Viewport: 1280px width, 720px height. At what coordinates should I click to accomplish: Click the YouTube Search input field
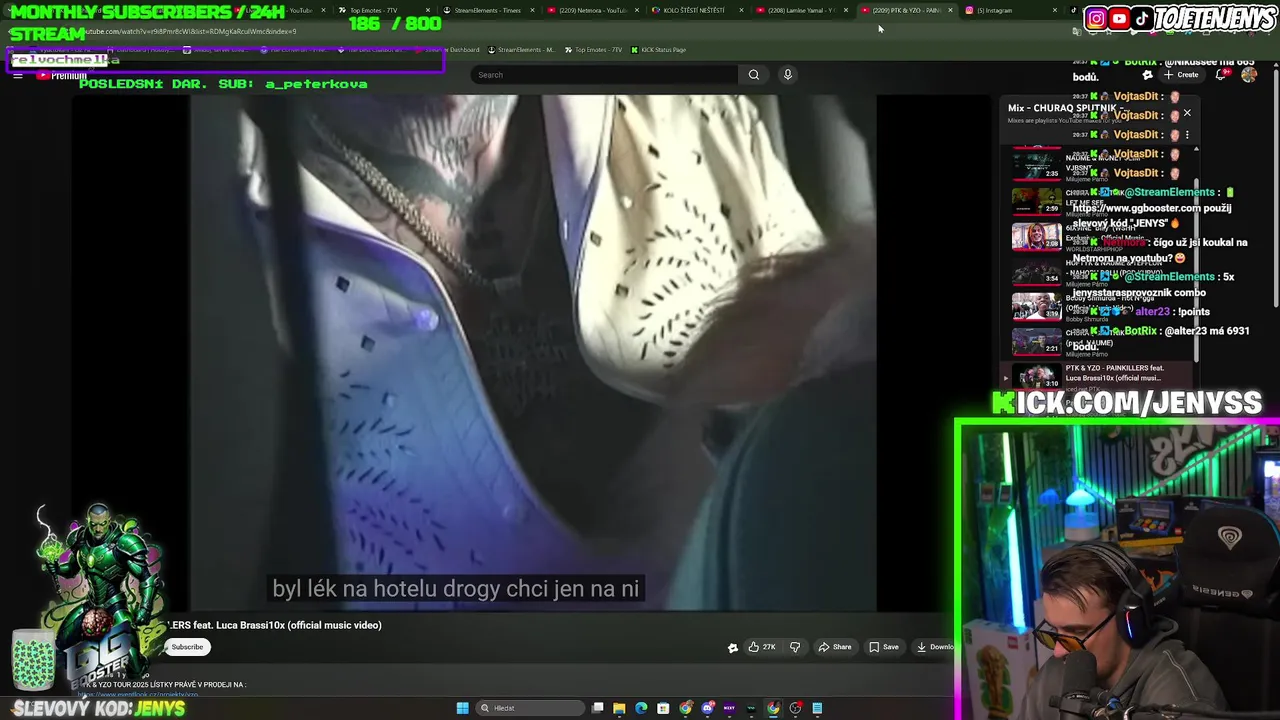click(604, 75)
